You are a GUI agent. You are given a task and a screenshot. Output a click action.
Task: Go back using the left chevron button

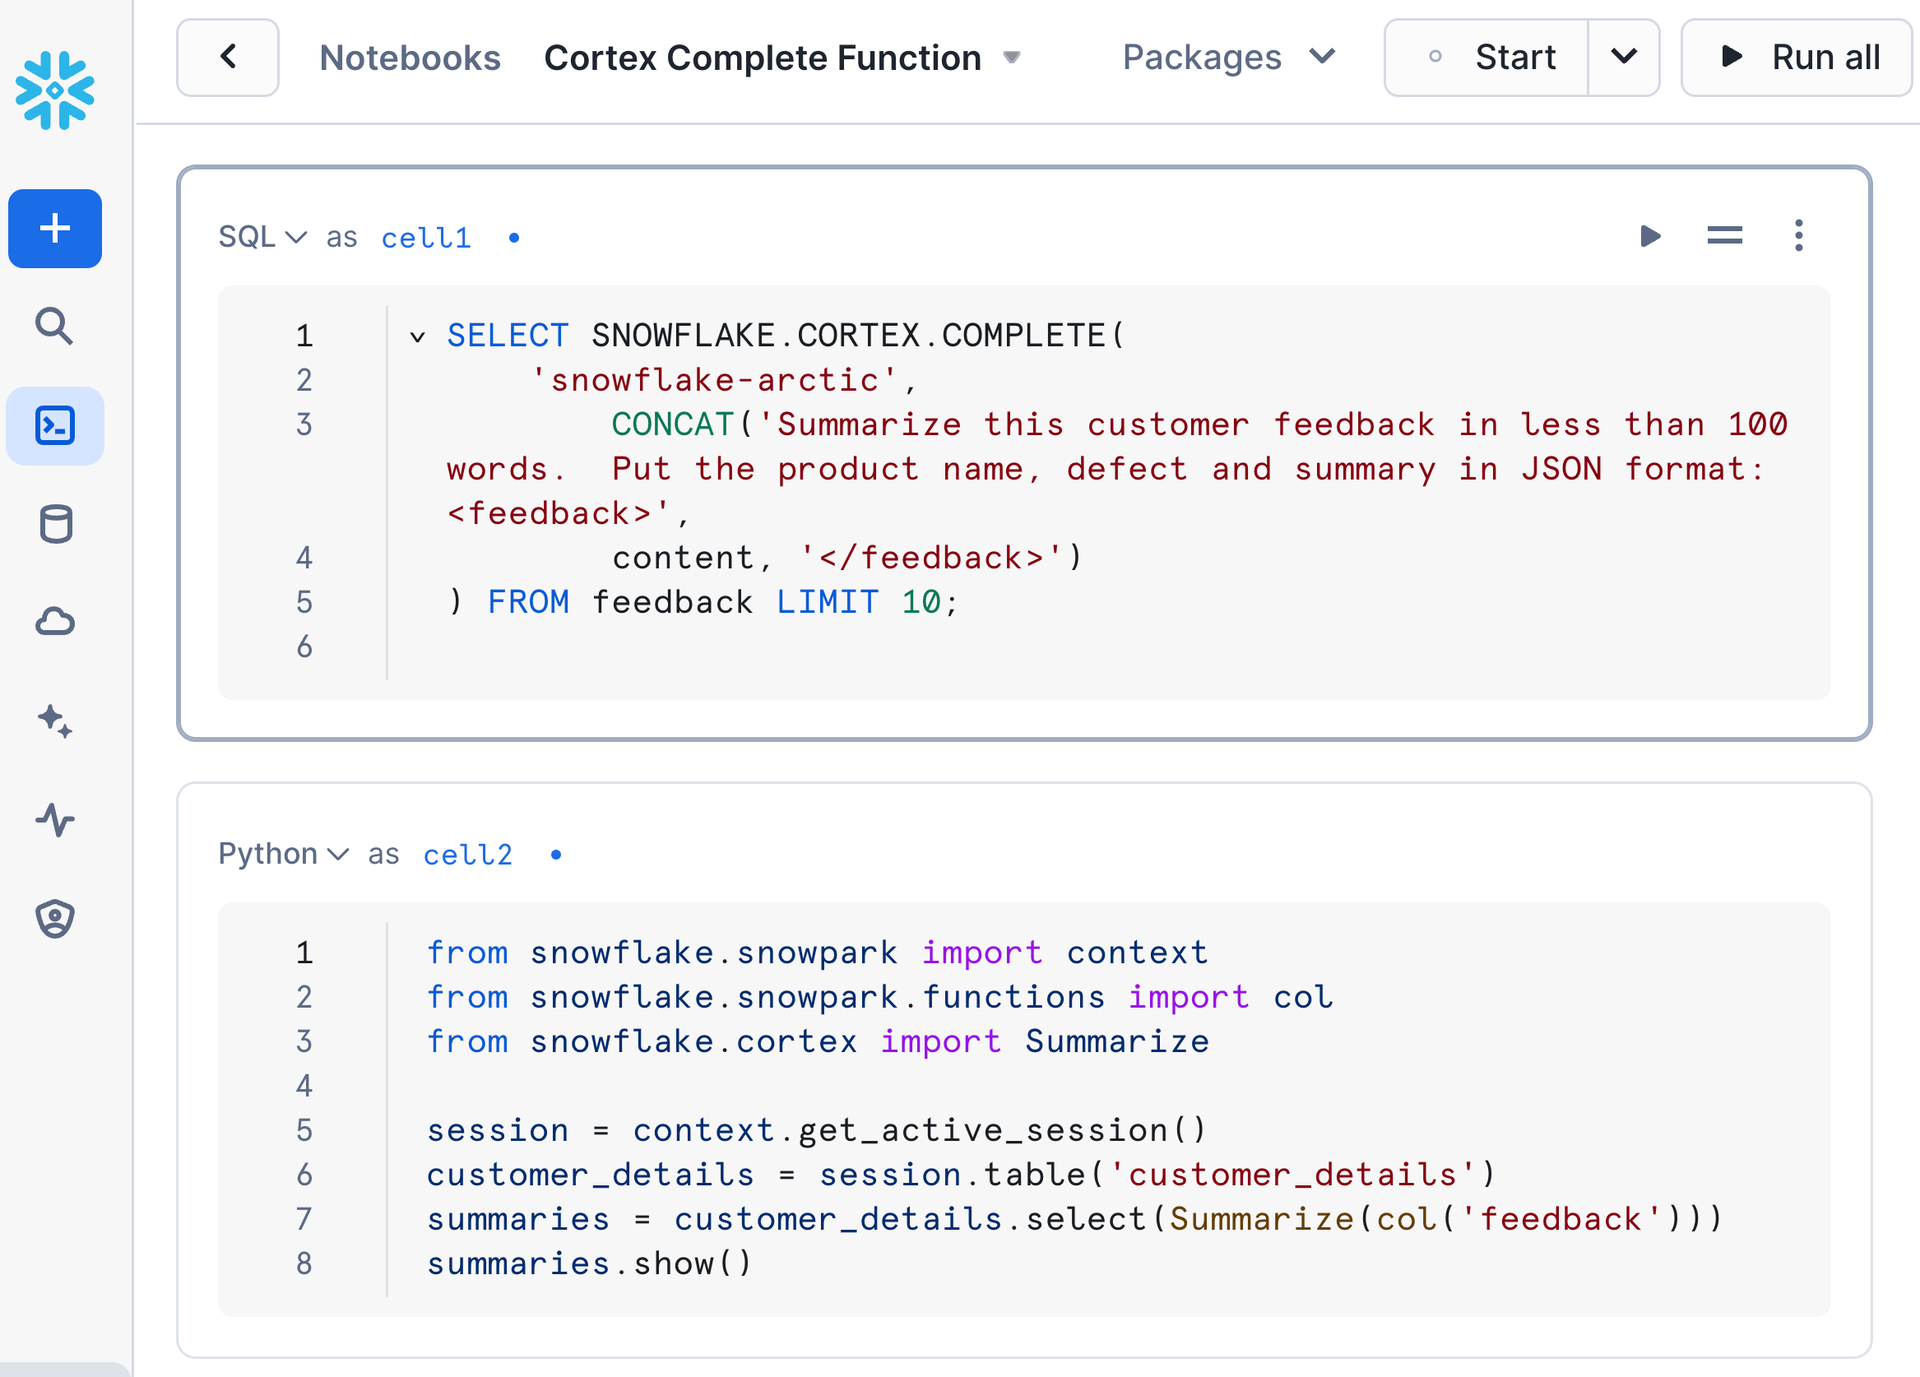[228, 57]
